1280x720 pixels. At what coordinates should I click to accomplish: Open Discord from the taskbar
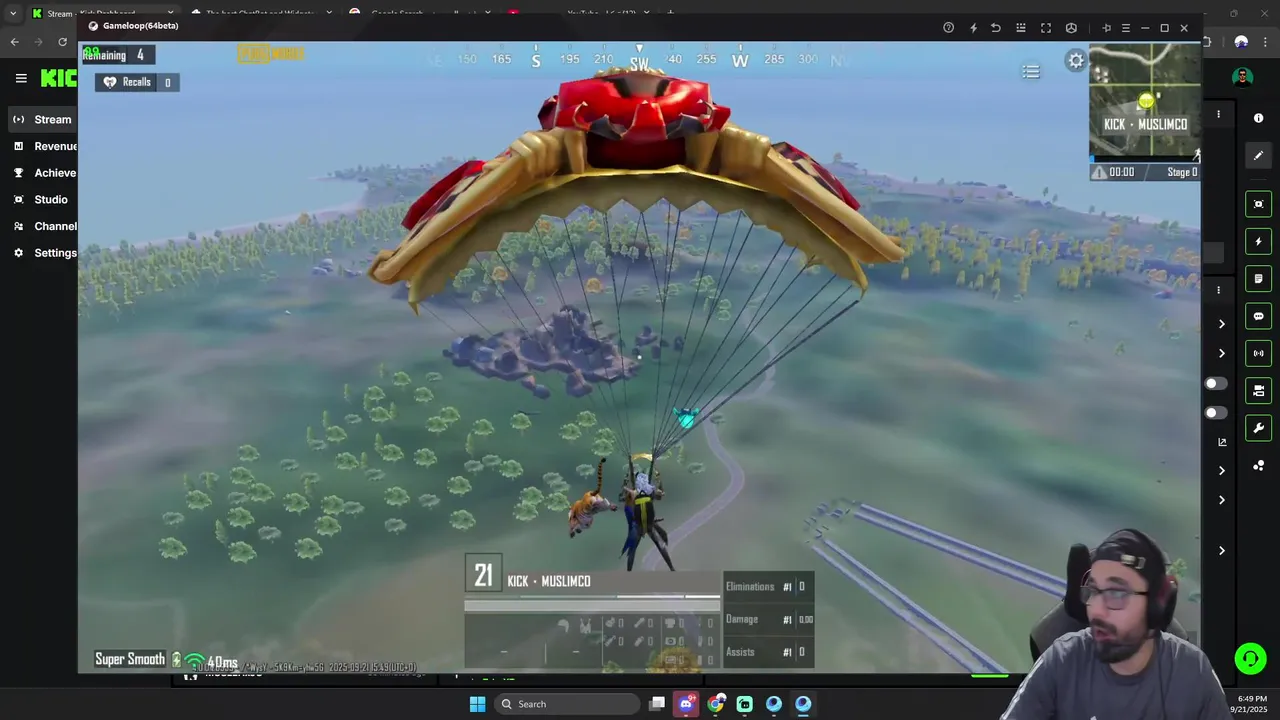(687, 704)
